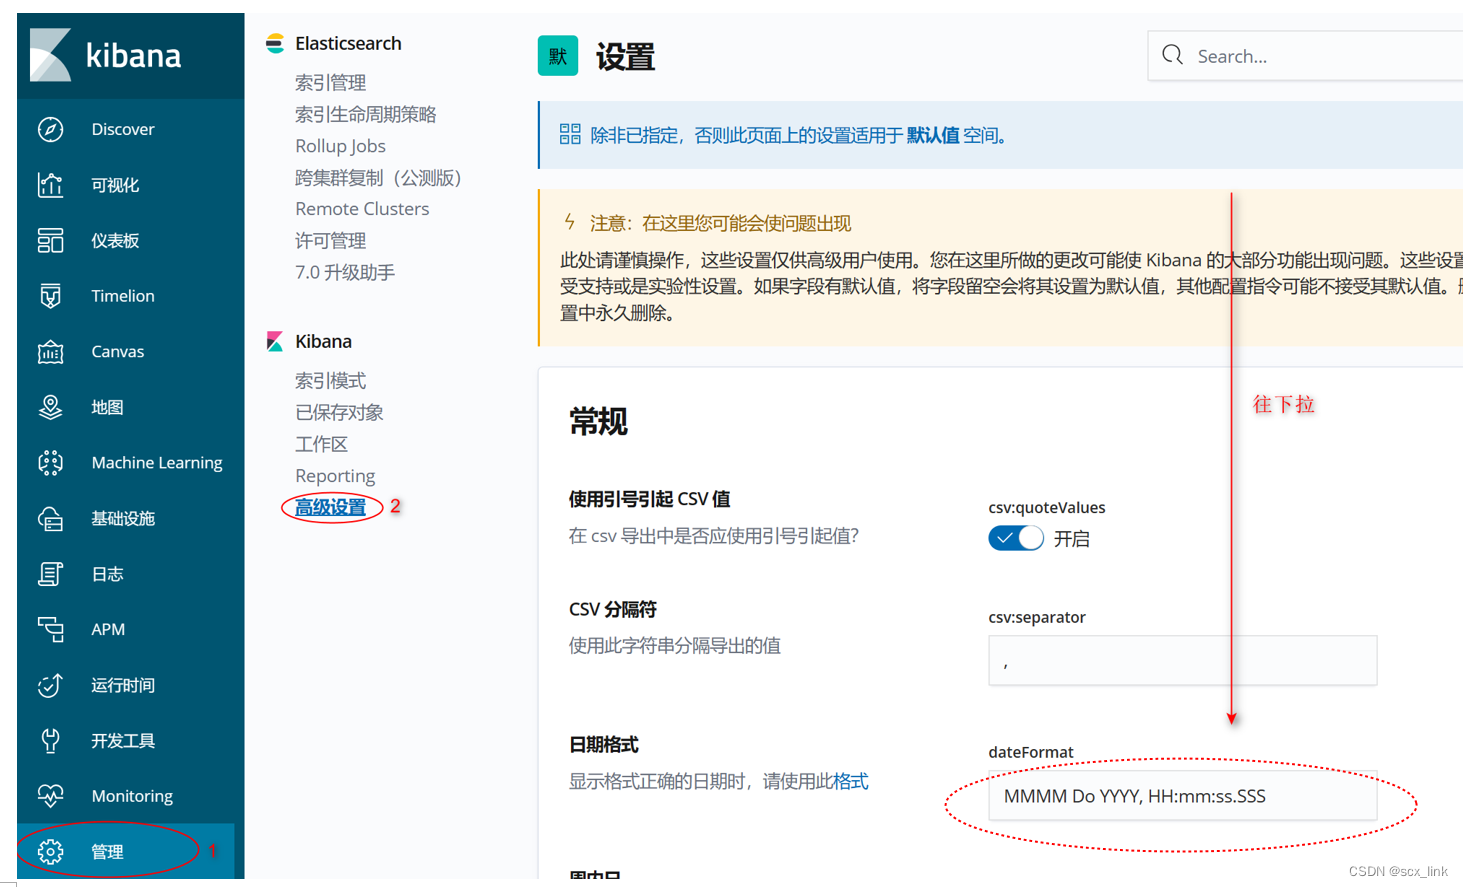Image resolution: width=1463 pixels, height=887 pixels.
Task: Click the CSV 分隔符 label
Action: pyautogui.click(x=613, y=609)
